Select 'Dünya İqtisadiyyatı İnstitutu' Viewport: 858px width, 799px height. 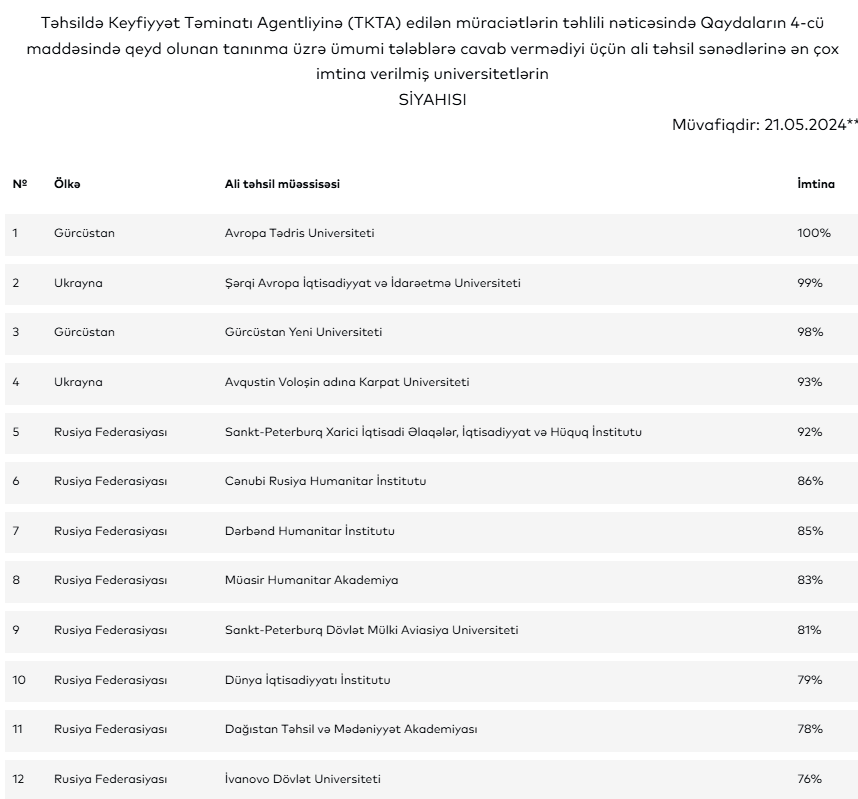[x=307, y=680]
